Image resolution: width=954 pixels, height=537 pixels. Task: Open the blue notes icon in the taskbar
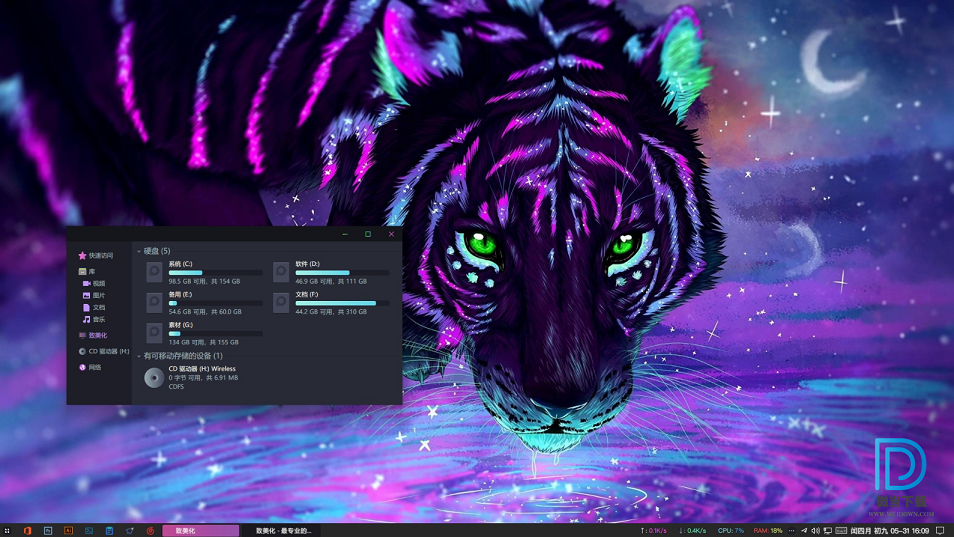[x=110, y=530]
